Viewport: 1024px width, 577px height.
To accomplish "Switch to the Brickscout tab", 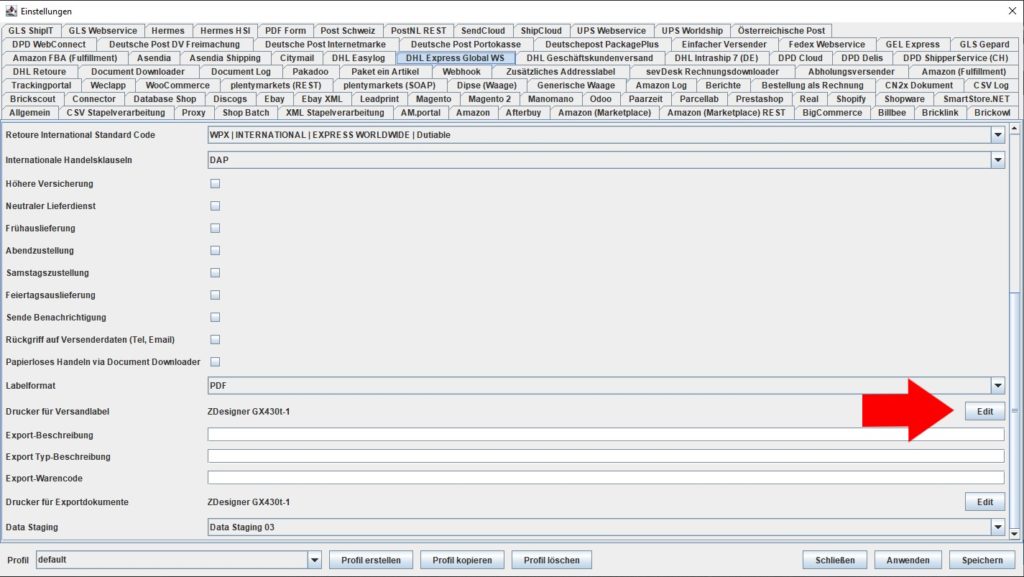I will (33, 99).
